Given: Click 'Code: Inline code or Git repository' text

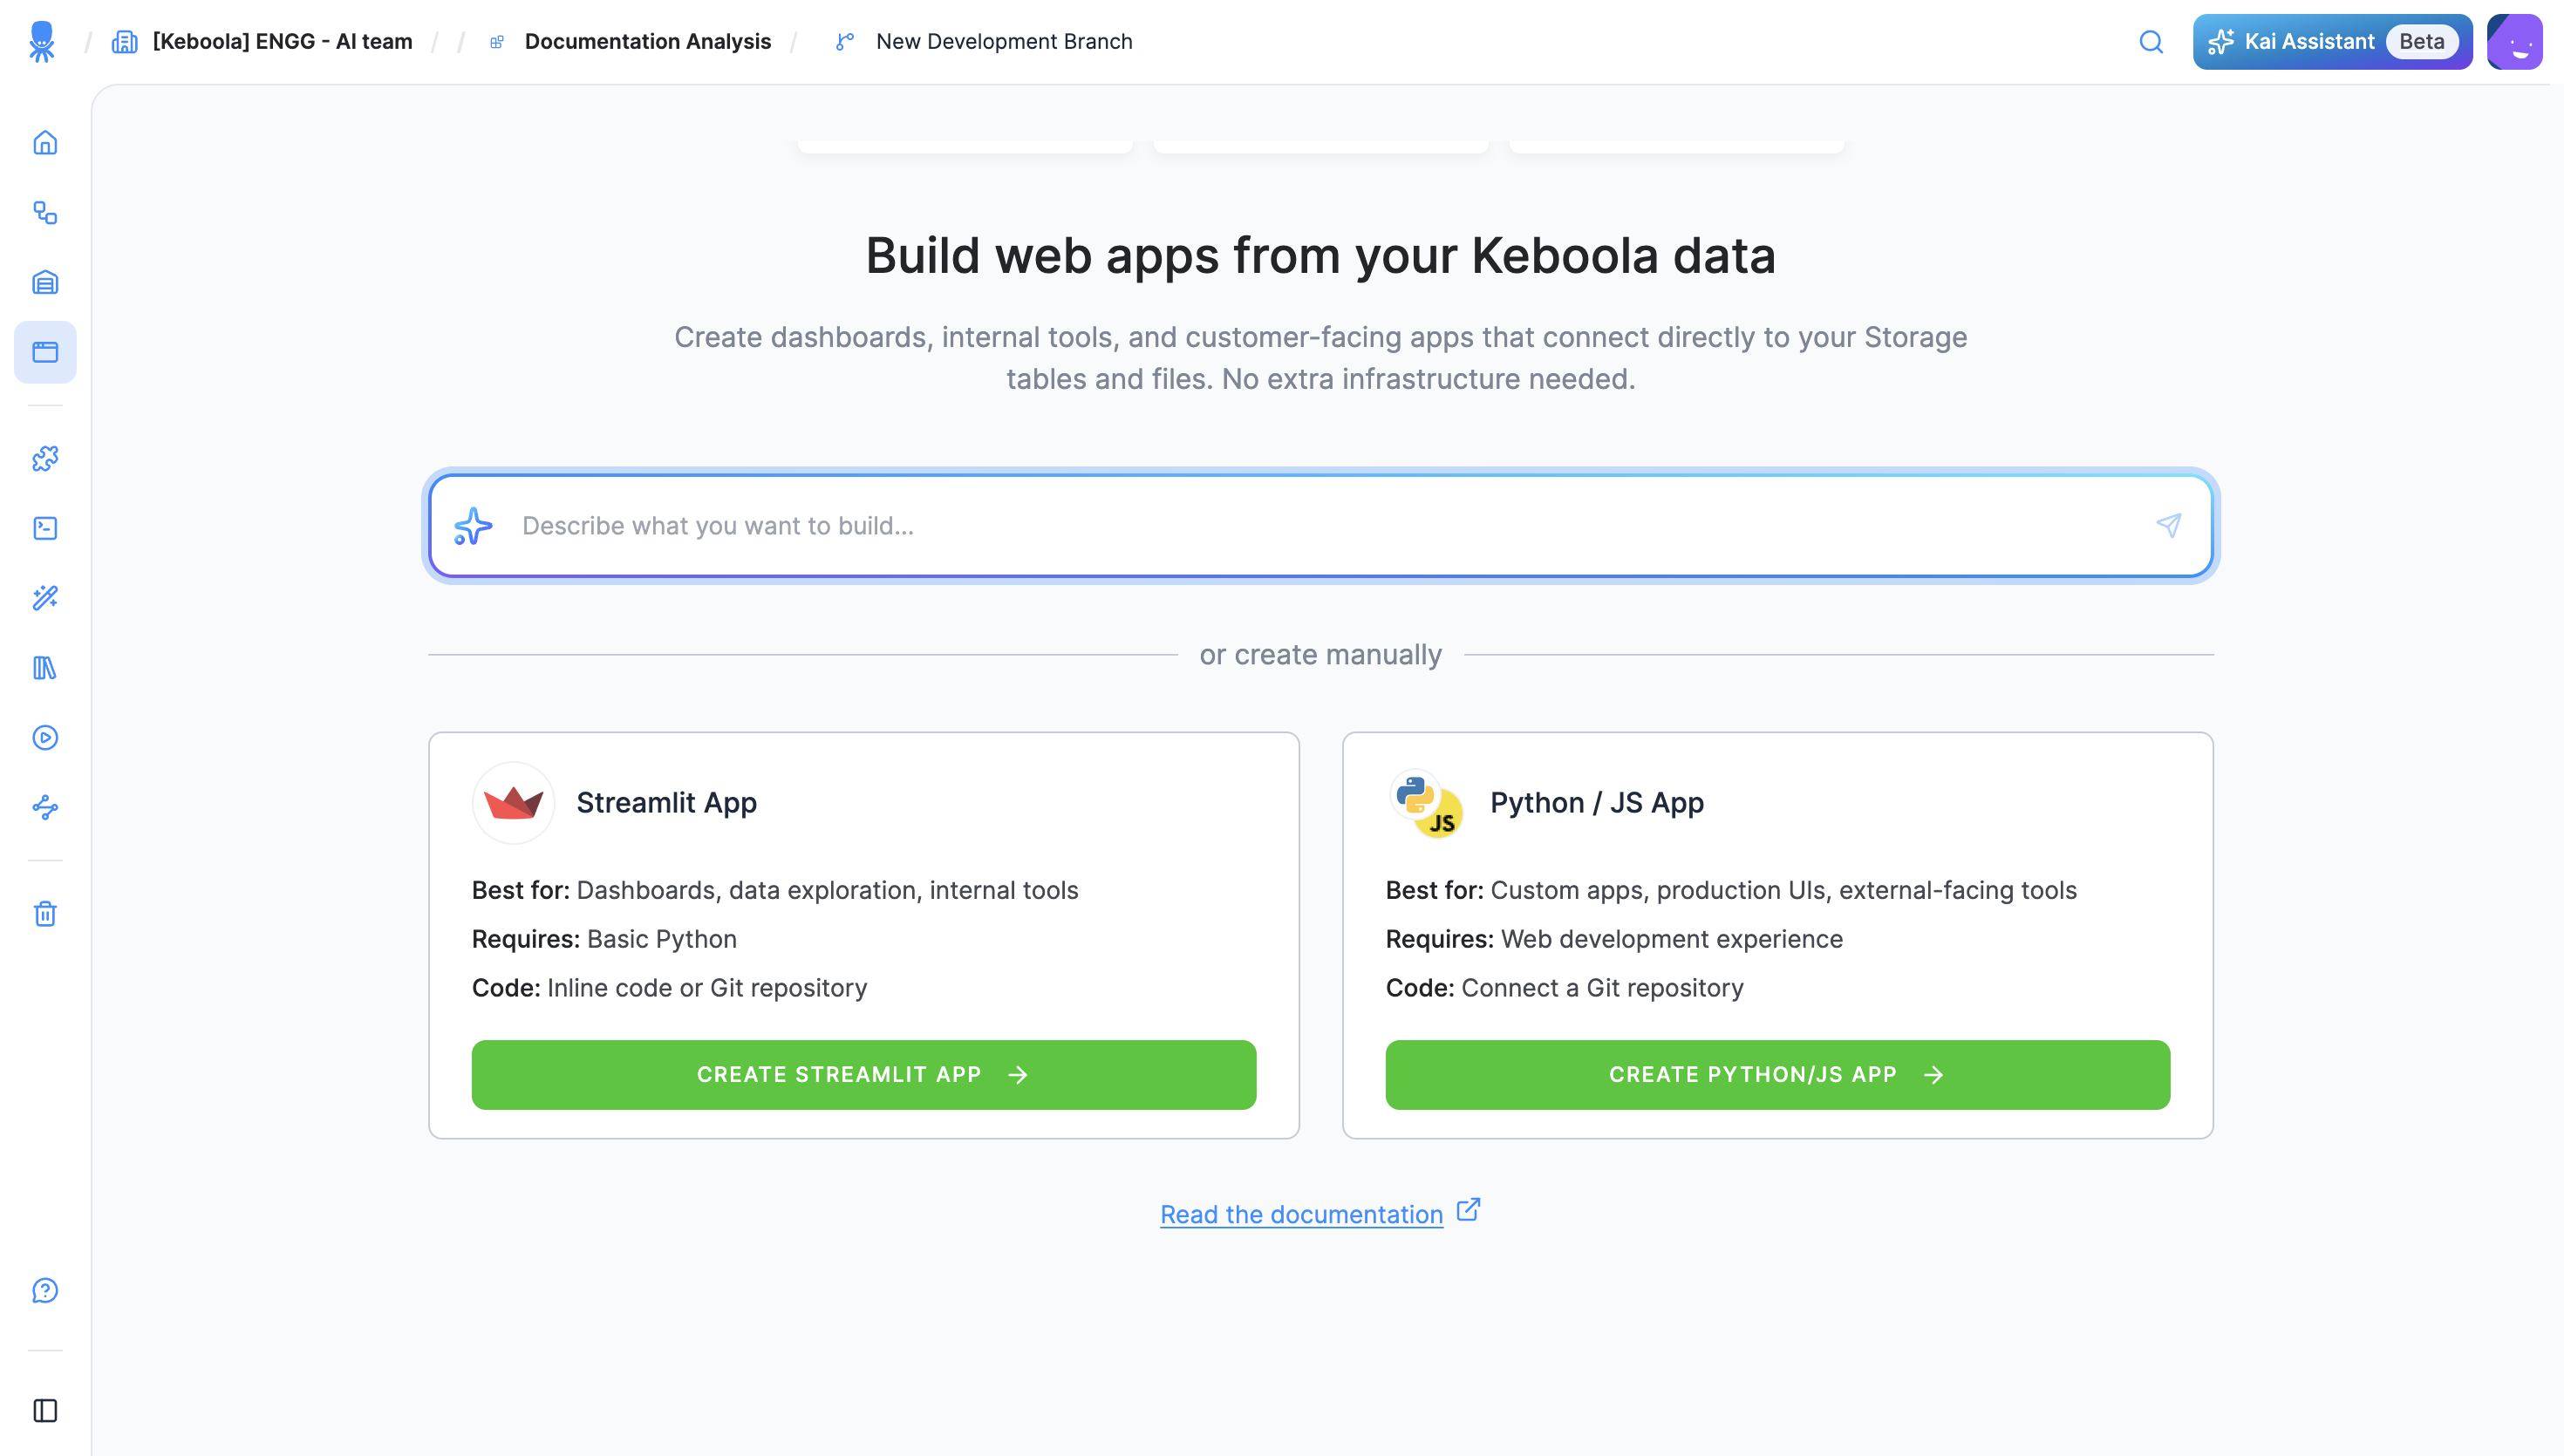Looking at the screenshot, I should (669, 988).
